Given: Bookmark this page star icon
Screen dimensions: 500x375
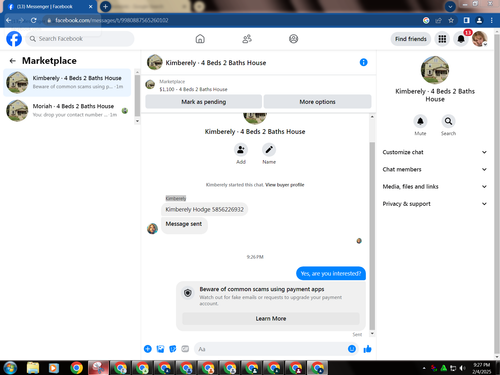Looking at the screenshot, I should pyautogui.click(x=451, y=20).
